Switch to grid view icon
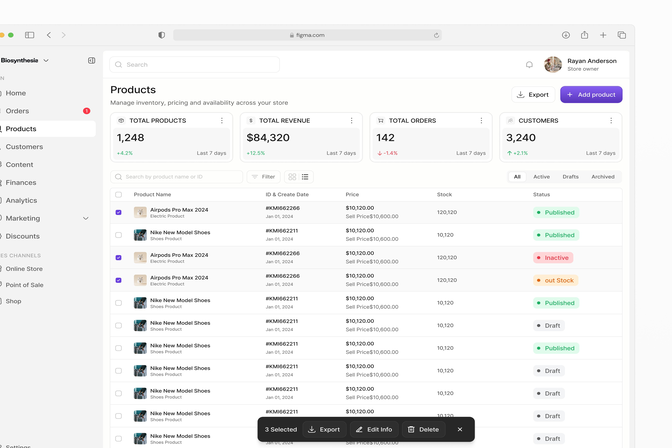Viewport: 672px width, 448px height. pos(292,177)
